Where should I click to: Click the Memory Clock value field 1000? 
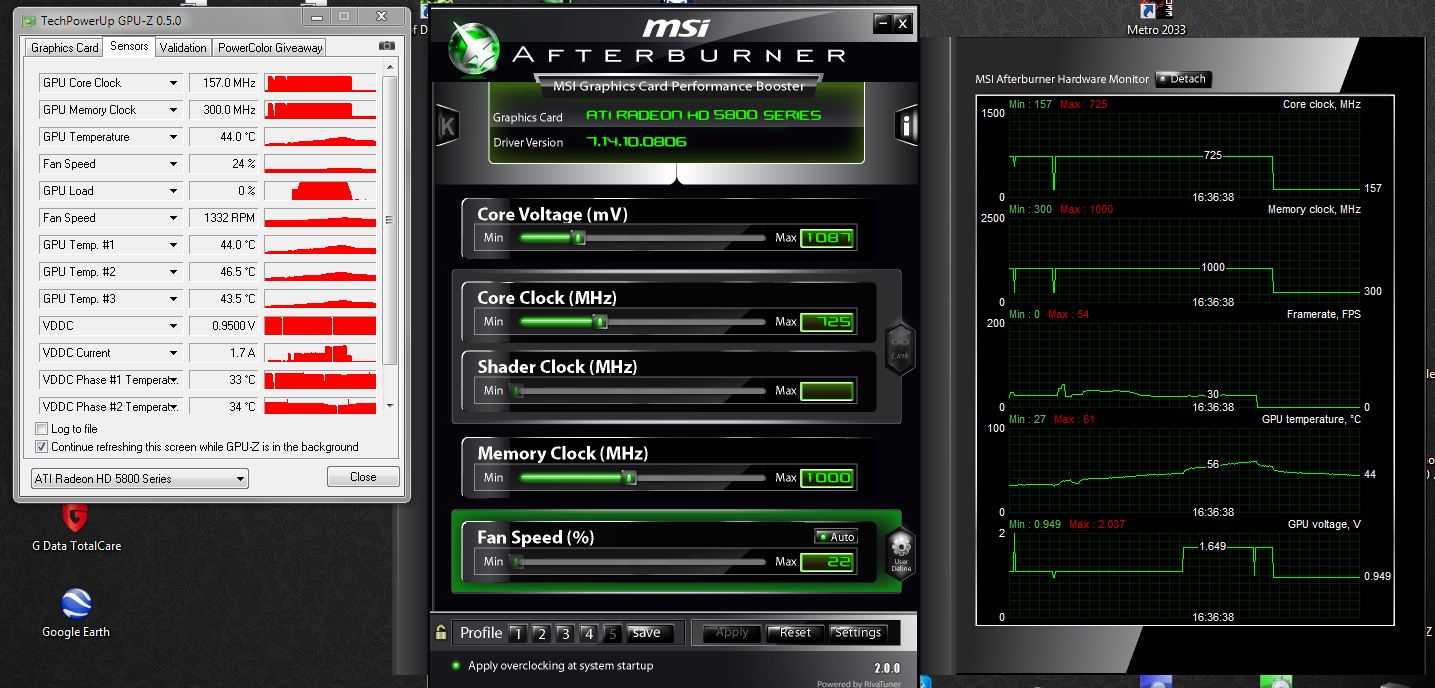click(827, 478)
